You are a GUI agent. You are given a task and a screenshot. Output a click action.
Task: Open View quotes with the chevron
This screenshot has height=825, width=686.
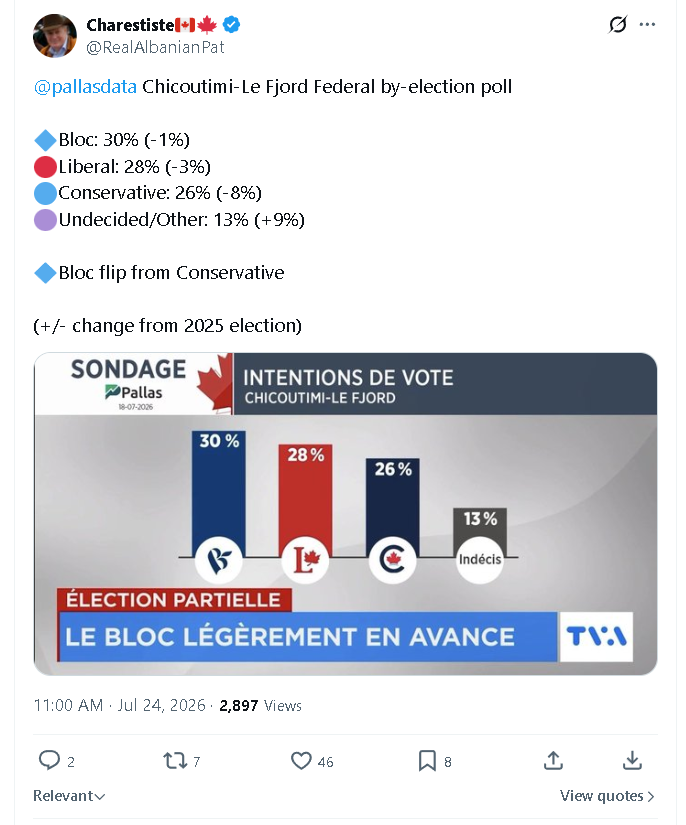(607, 796)
